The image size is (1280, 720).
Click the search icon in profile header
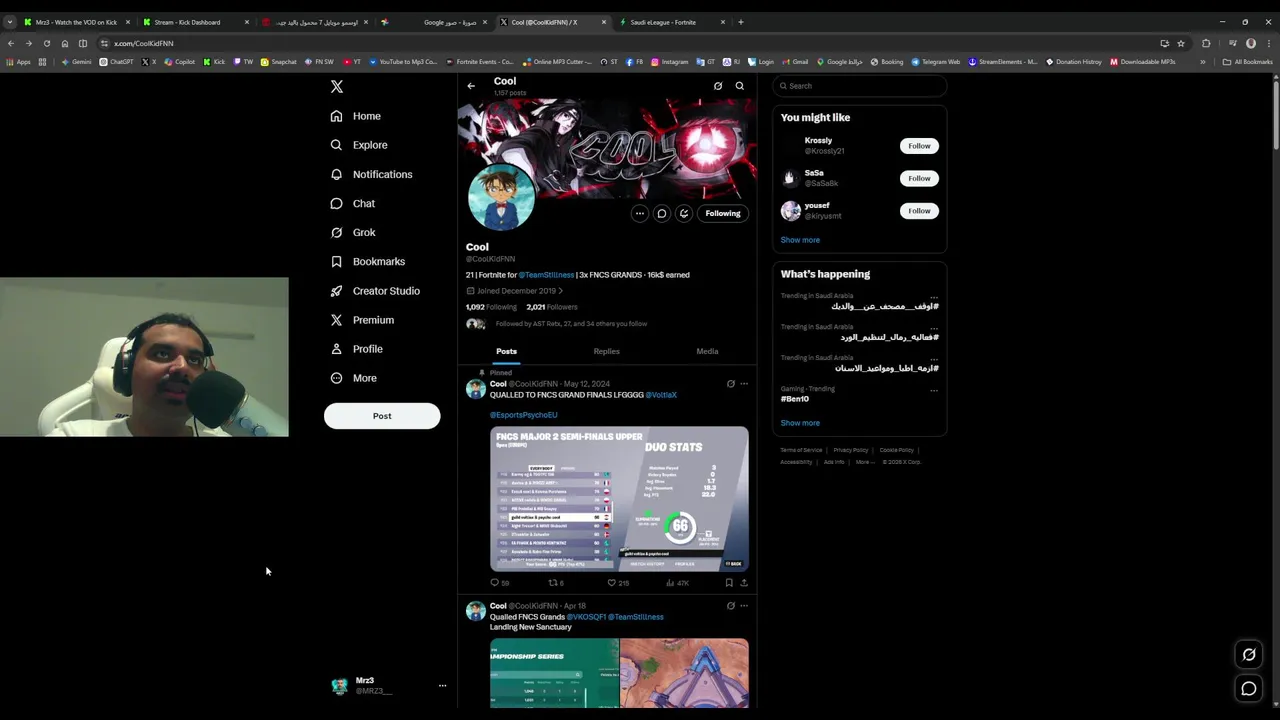point(740,86)
